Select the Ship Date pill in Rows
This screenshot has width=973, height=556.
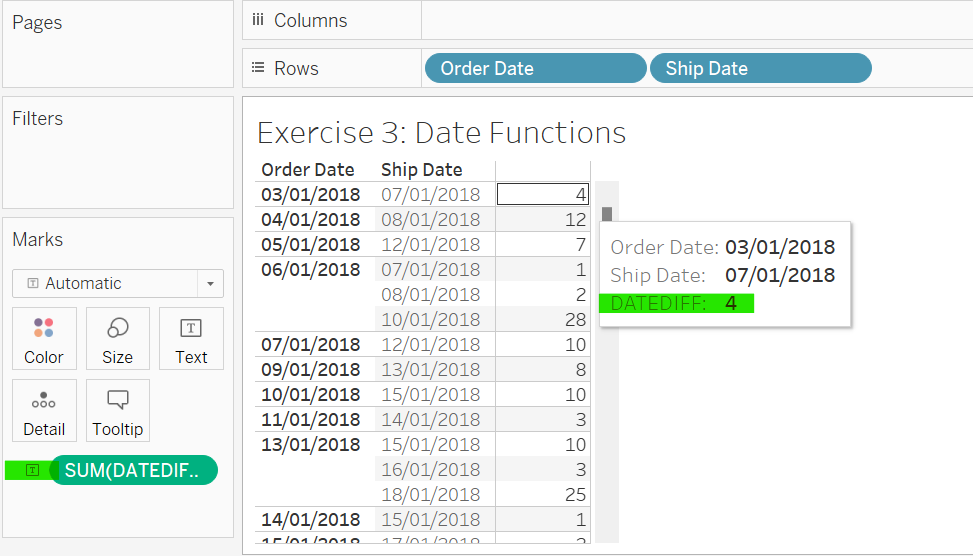coord(760,68)
